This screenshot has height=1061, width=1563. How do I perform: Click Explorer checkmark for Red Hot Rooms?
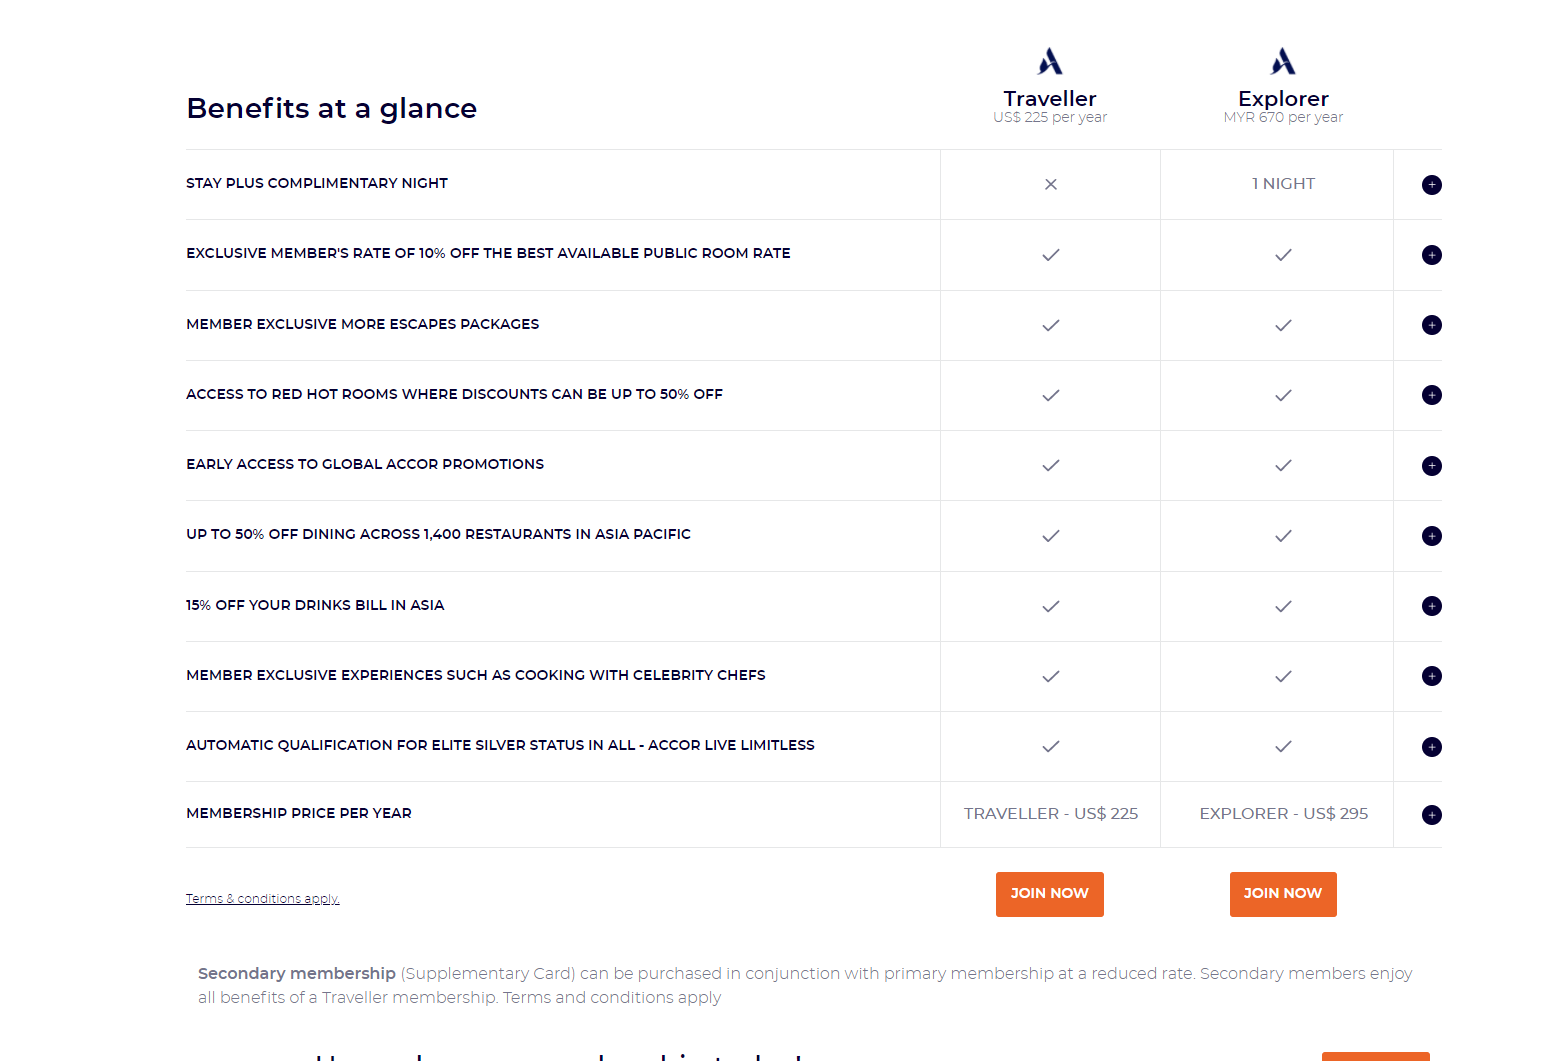(1283, 395)
